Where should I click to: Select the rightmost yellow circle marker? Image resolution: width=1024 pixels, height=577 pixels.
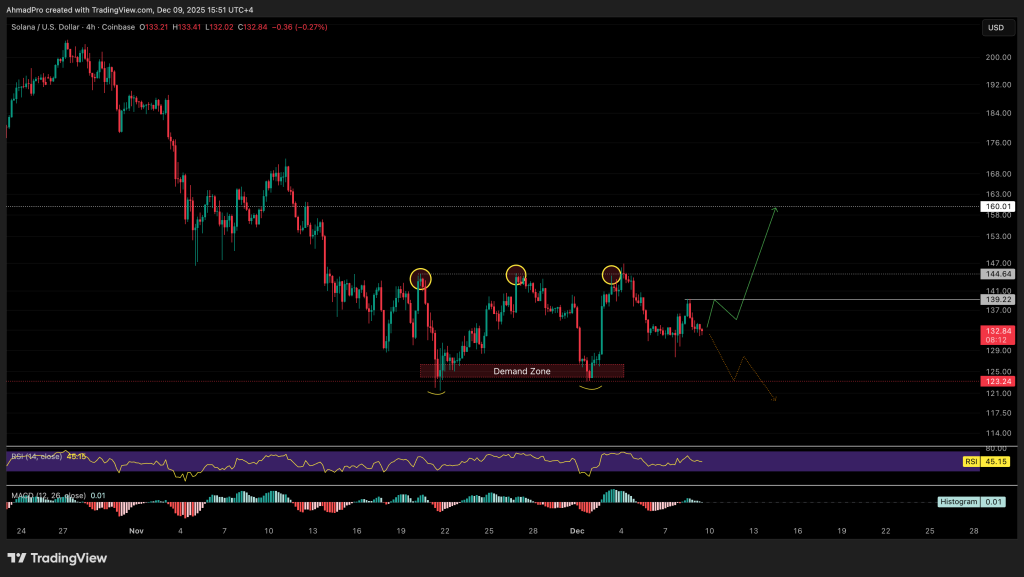[x=611, y=274]
